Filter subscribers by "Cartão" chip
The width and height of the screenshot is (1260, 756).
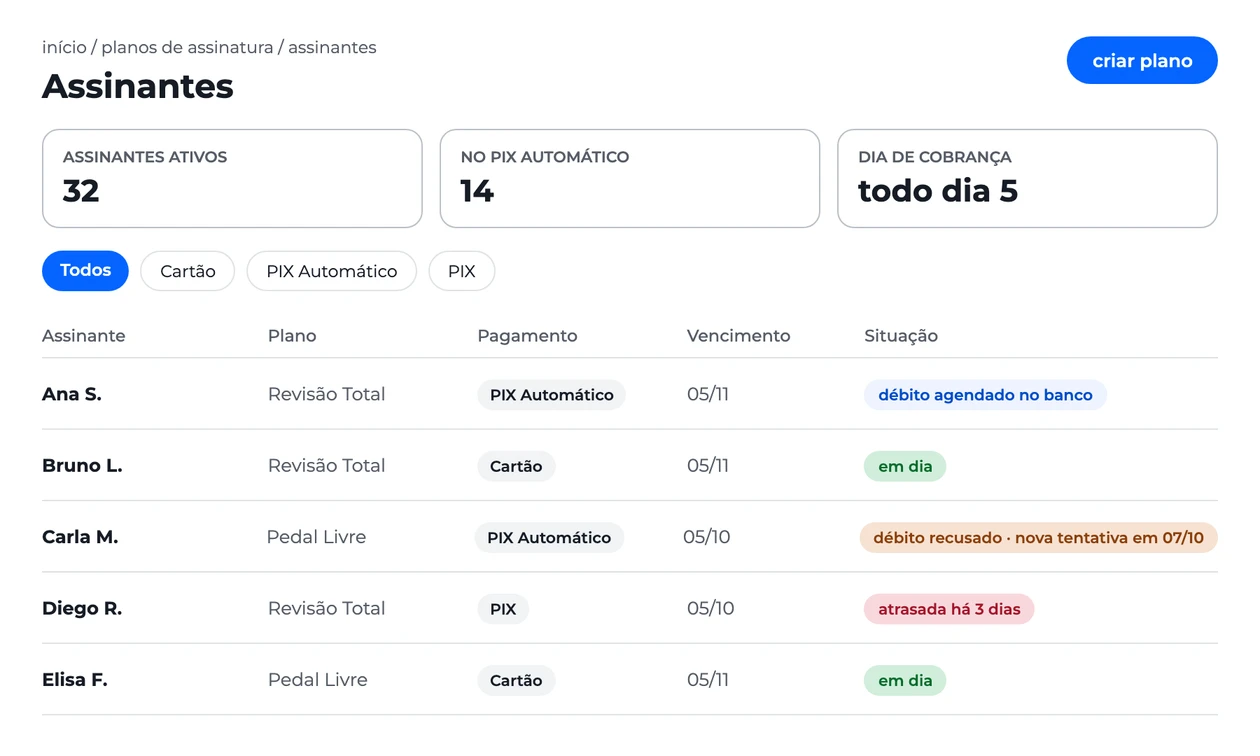coord(188,271)
